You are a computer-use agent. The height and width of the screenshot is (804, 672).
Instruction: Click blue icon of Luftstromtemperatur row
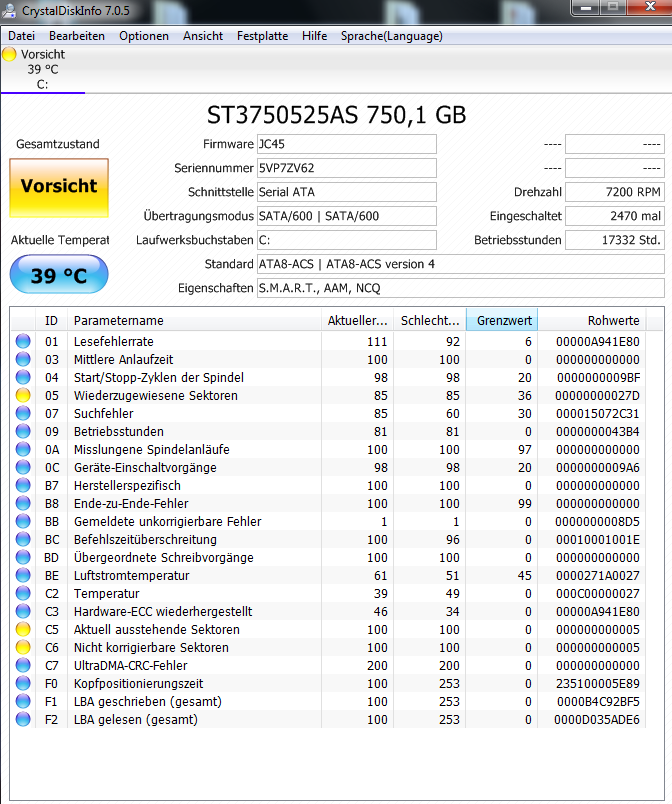click(x=23, y=575)
